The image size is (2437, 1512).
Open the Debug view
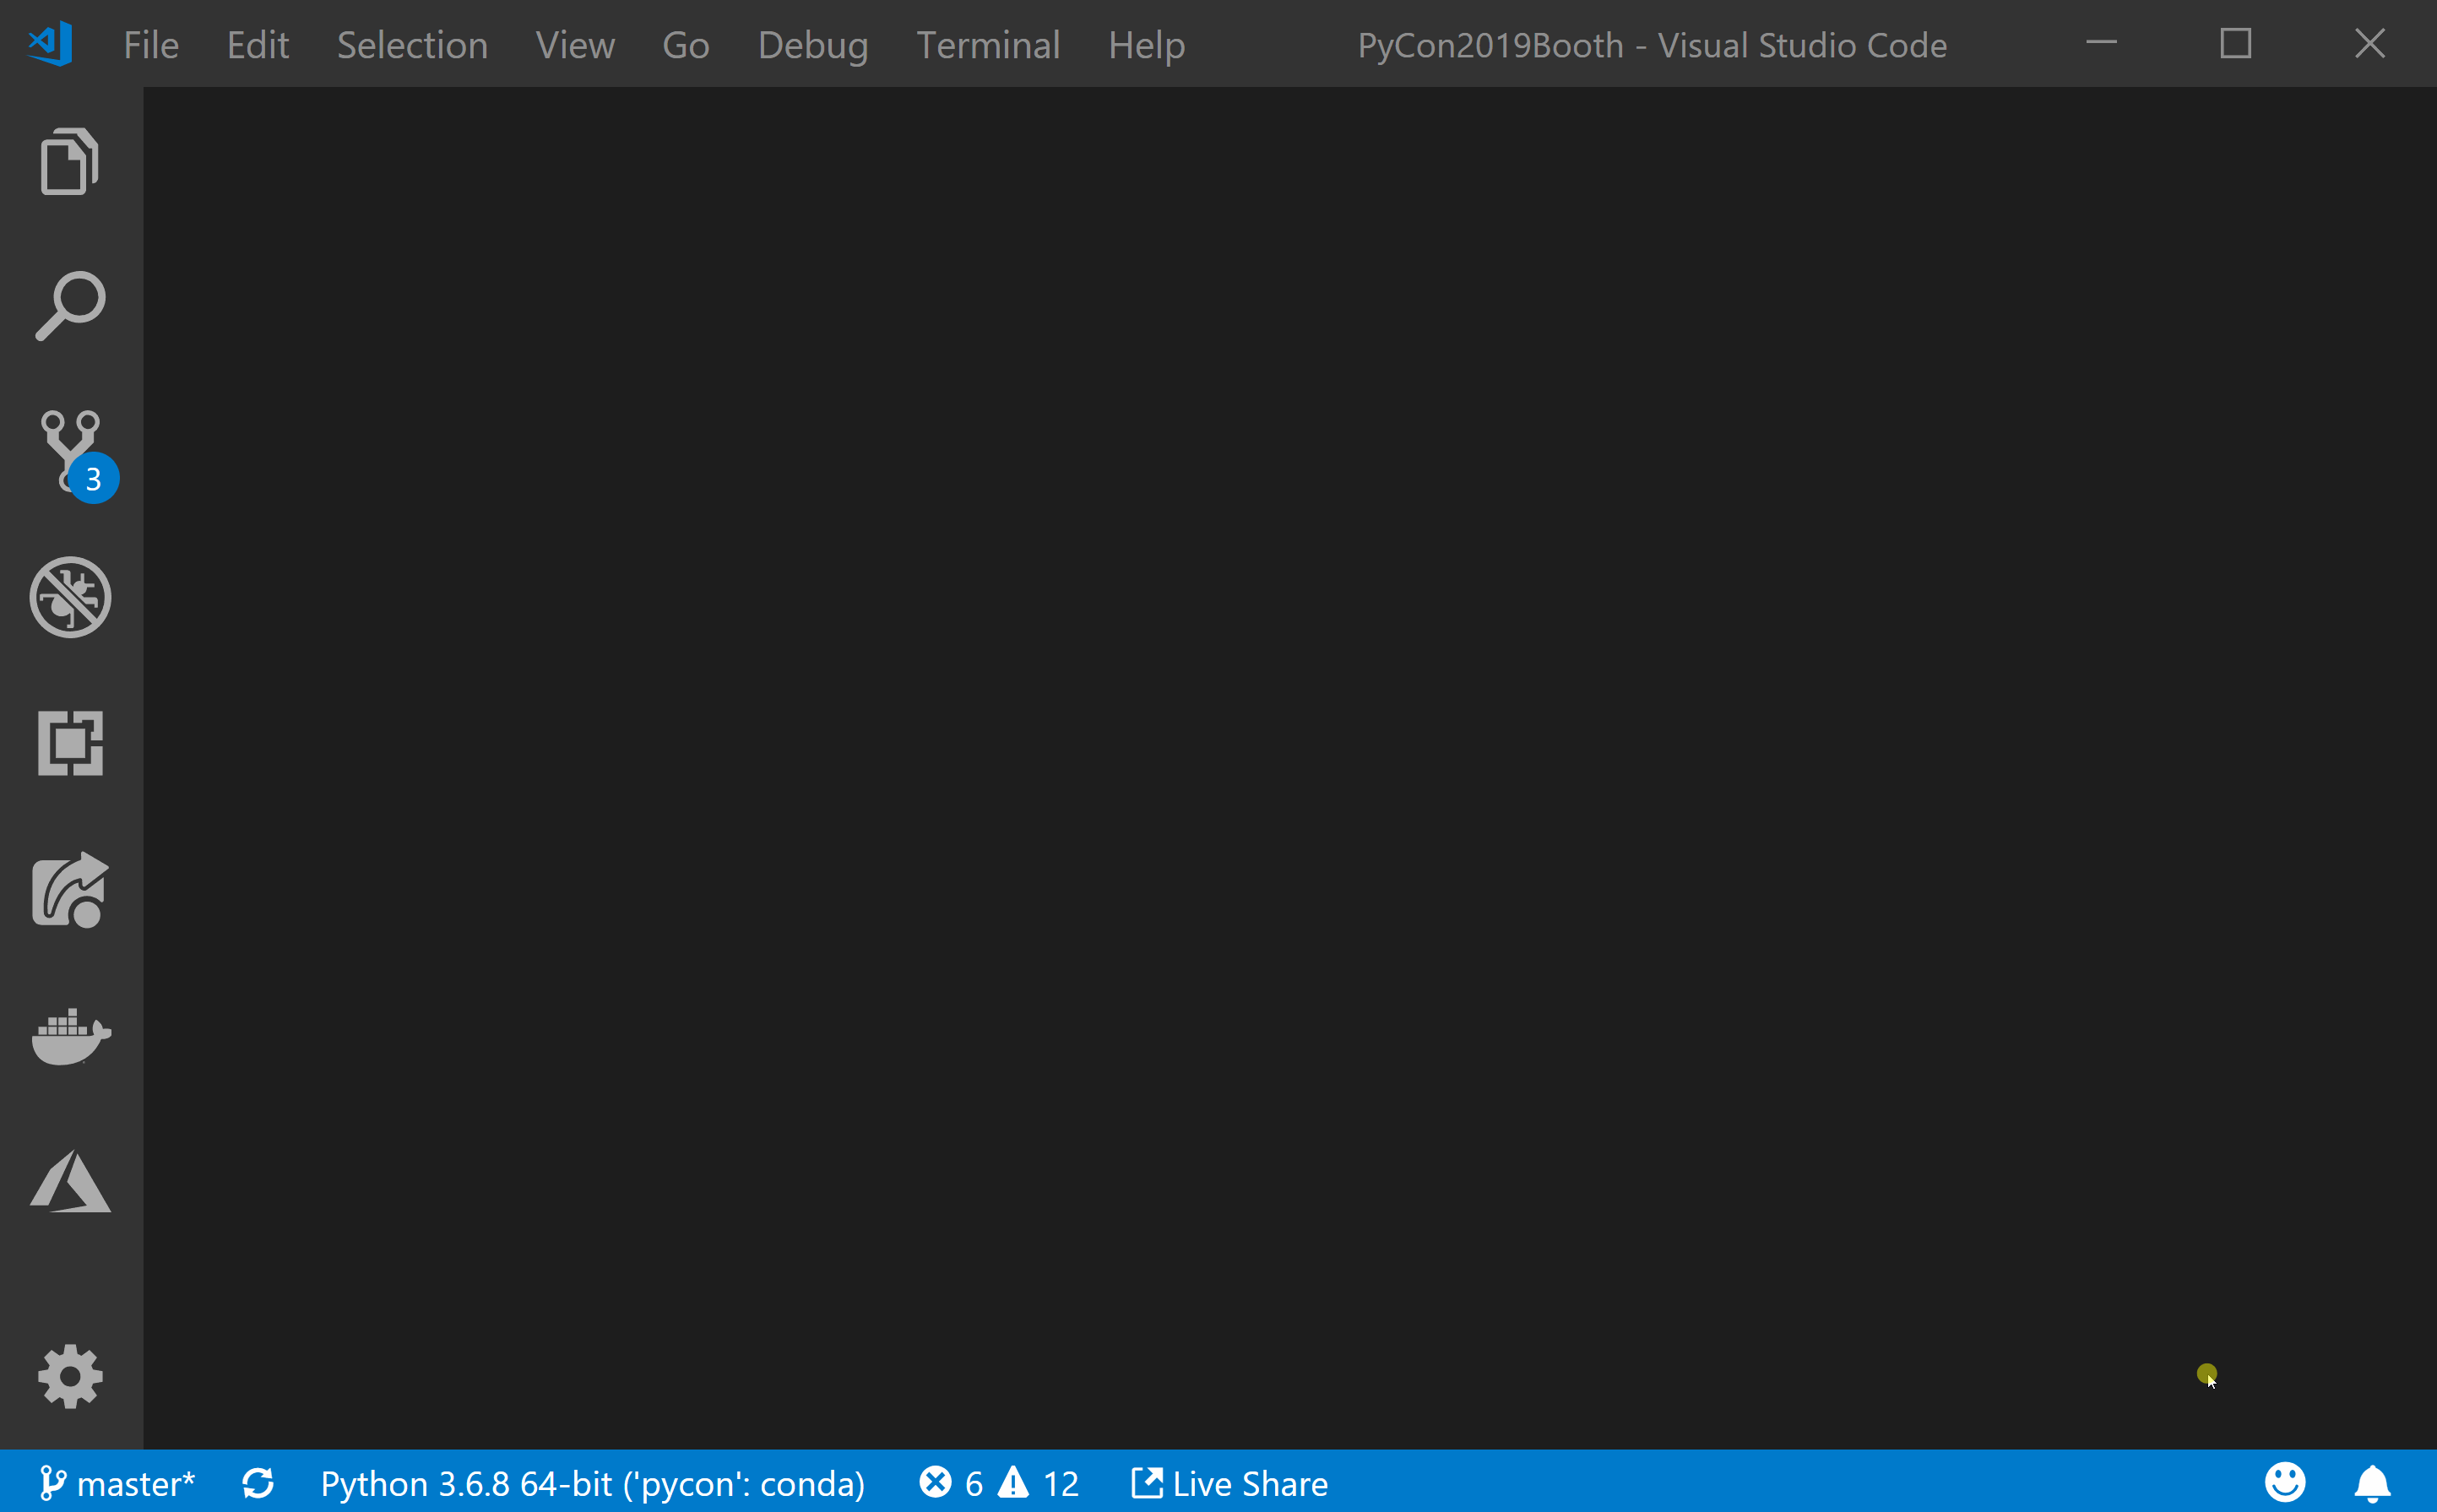(70, 597)
